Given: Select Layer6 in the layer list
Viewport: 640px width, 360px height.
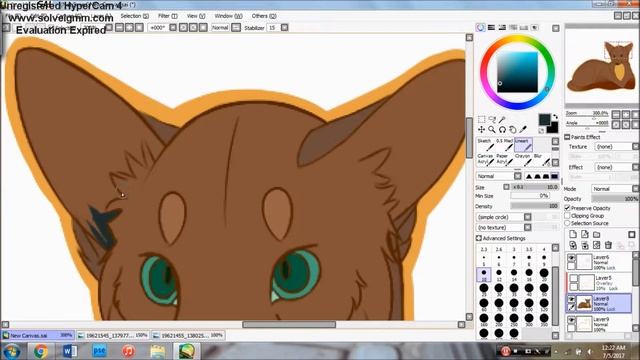Looking at the screenshot, I should point(600,262).
